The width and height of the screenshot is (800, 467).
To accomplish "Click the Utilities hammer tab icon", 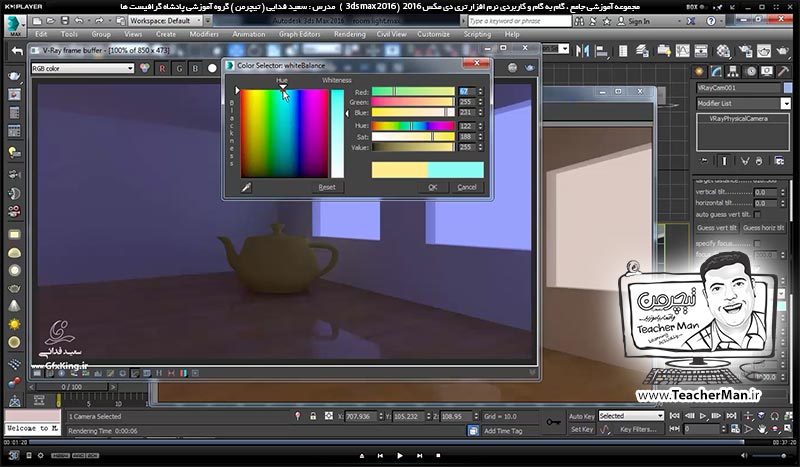I will coord(783,71).
